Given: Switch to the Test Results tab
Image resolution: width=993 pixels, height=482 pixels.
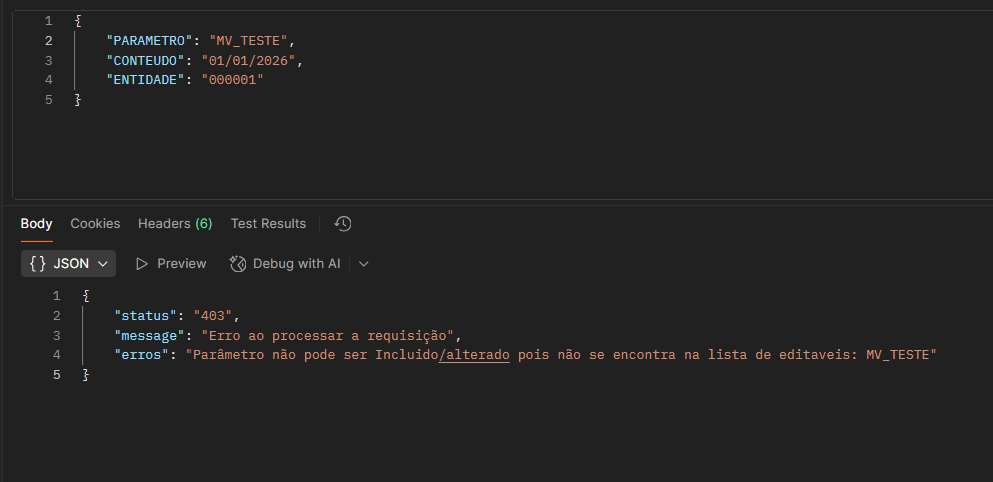Looking at the screenshot, I should [268, 224].
